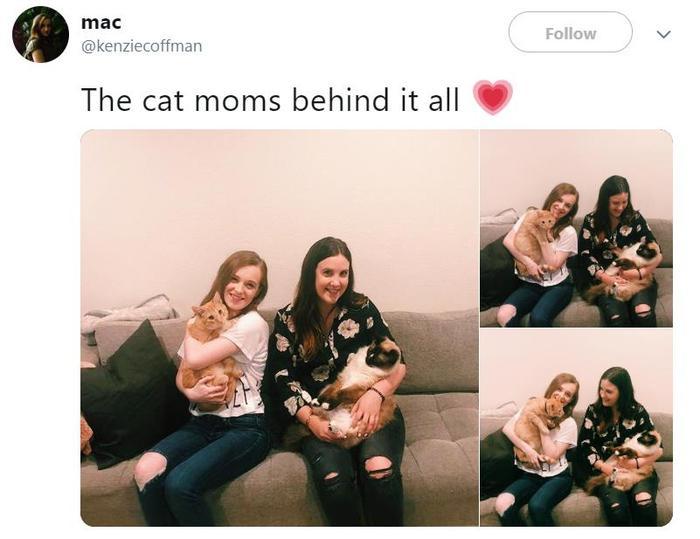Open mac's profile avatar picture

point(40,34)
